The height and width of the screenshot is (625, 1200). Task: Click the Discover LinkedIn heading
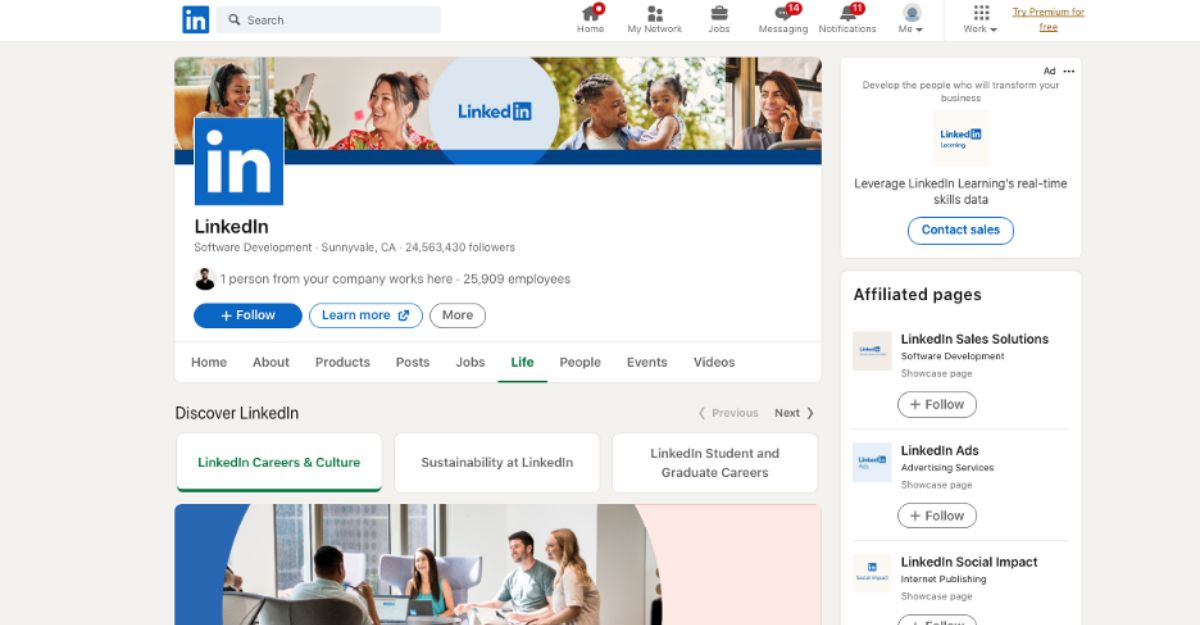(x=237, y=413)
